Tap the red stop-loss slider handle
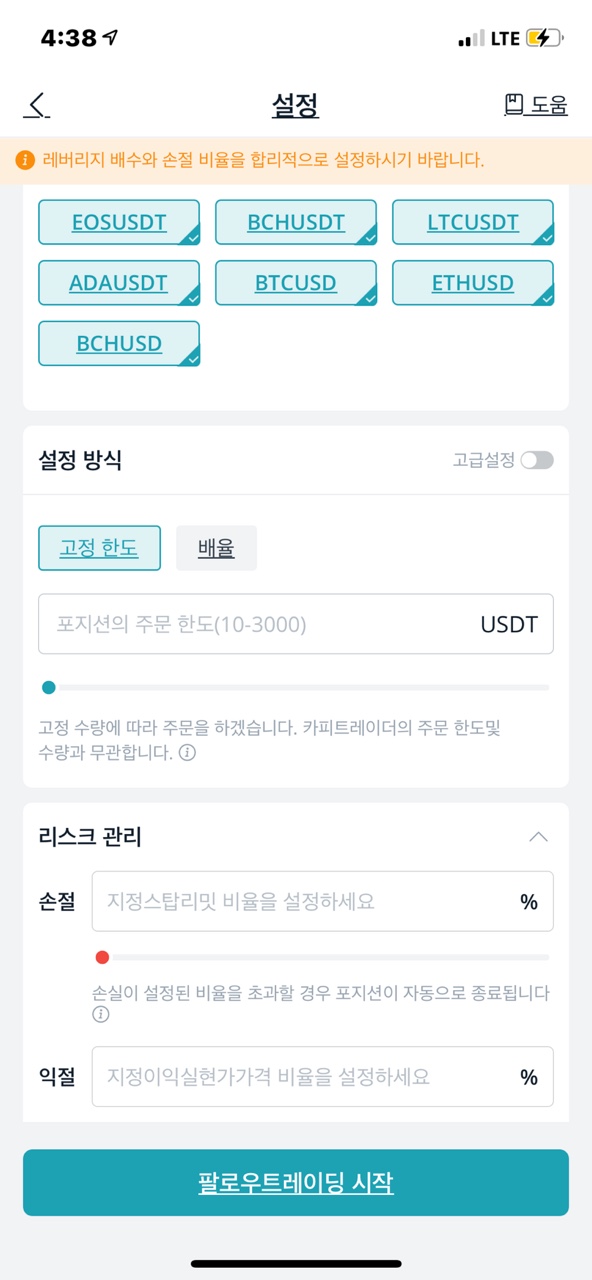 click(x=102, y=957)
